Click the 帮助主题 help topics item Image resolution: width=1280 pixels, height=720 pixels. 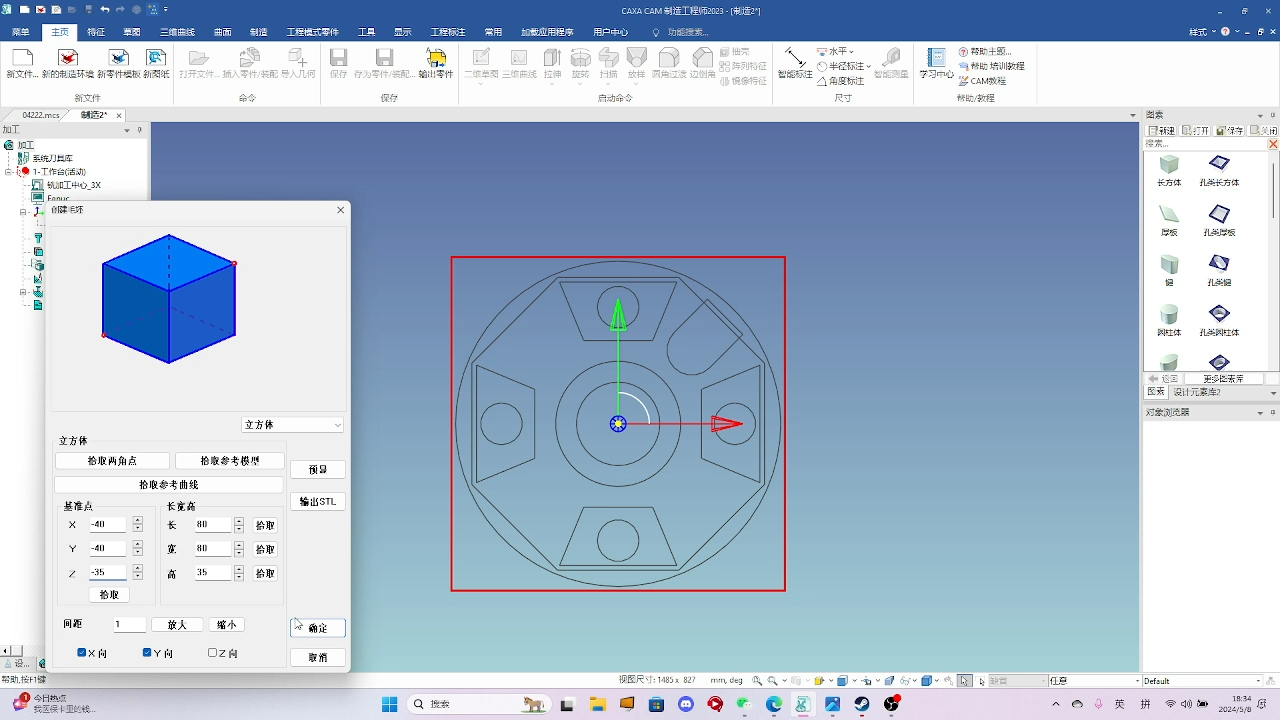[x=985, y=51]
